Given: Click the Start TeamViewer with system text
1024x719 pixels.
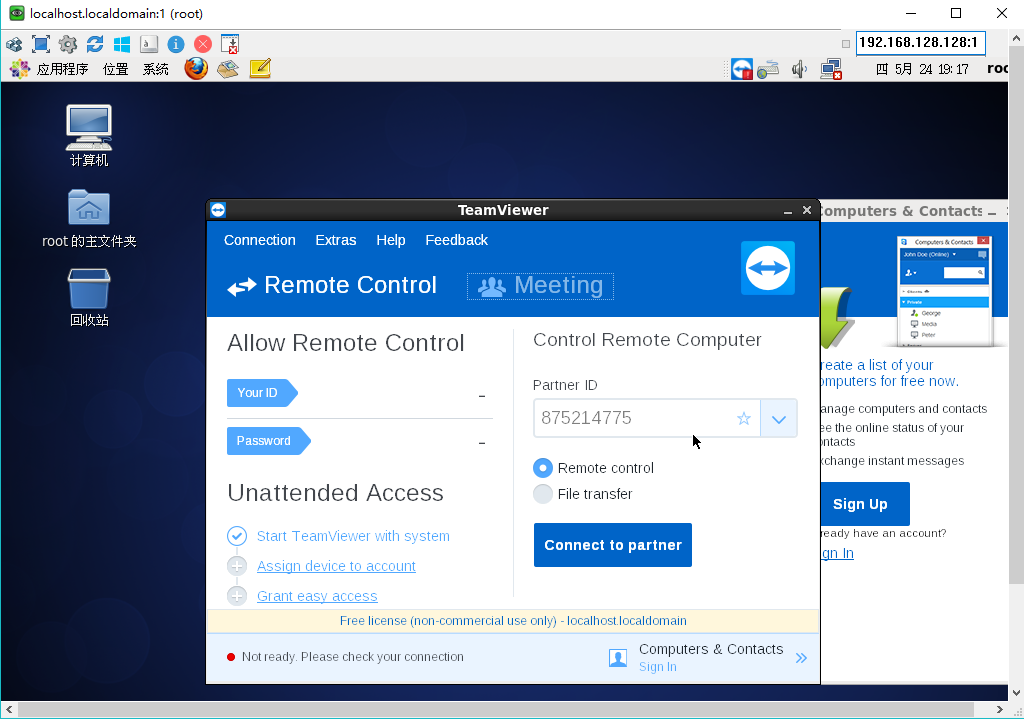Looking at the screenshot, I should (353, 536).
